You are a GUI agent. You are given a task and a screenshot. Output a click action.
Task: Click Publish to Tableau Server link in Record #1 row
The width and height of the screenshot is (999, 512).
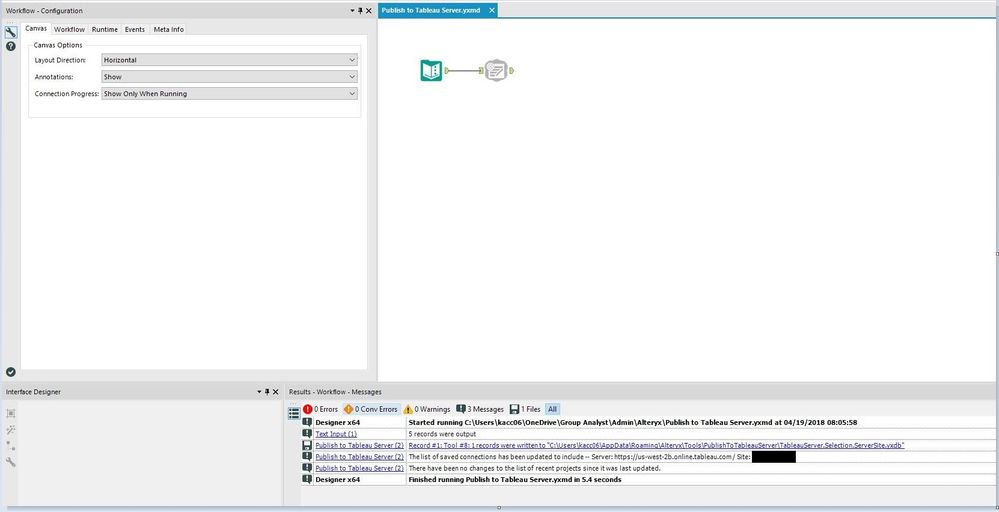pos(359,445)
